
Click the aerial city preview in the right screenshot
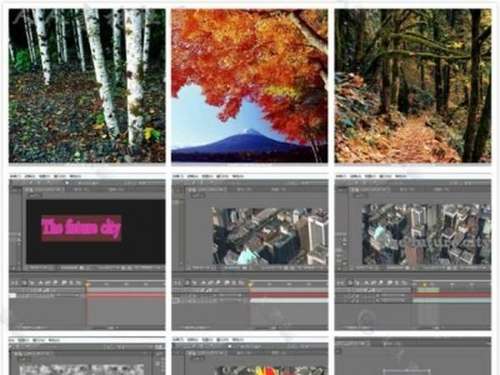point(426,234)
